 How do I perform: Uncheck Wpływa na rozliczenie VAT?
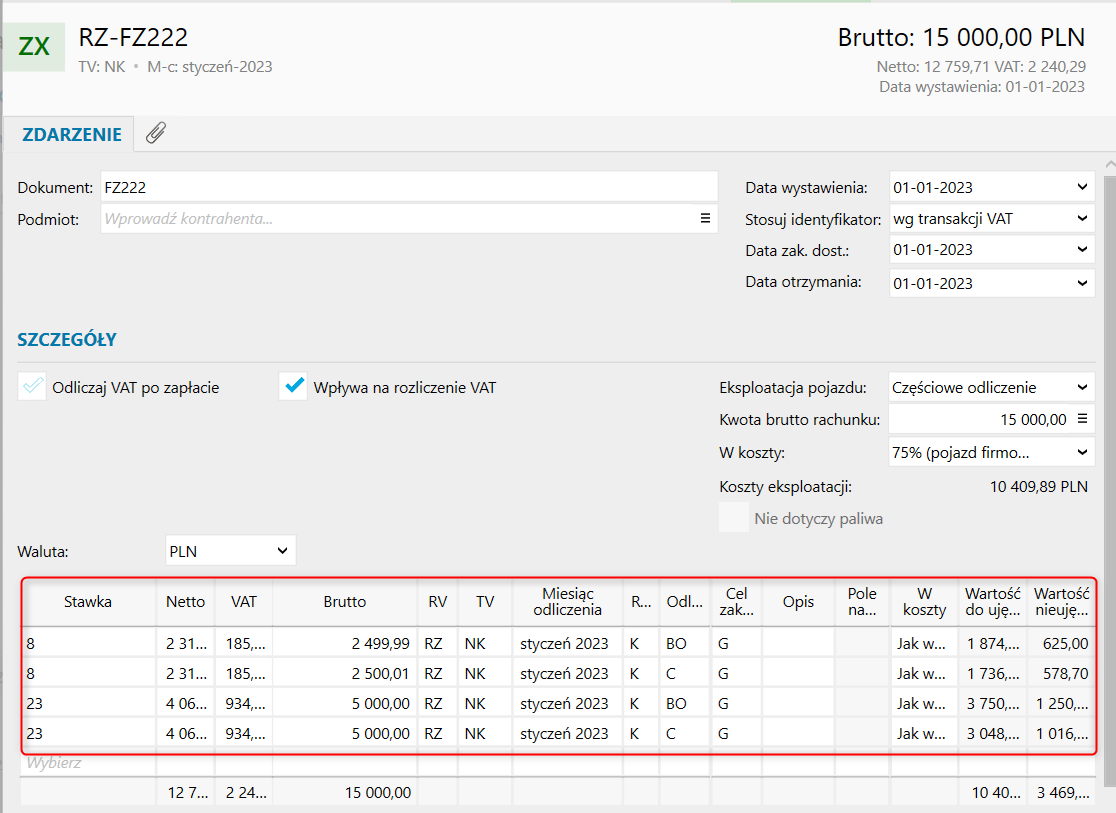point(293,387)
